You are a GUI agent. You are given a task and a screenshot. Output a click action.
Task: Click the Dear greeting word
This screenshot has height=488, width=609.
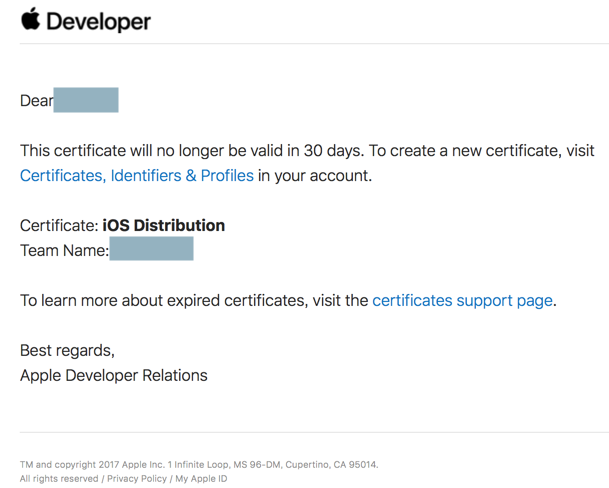pos(36,101)
